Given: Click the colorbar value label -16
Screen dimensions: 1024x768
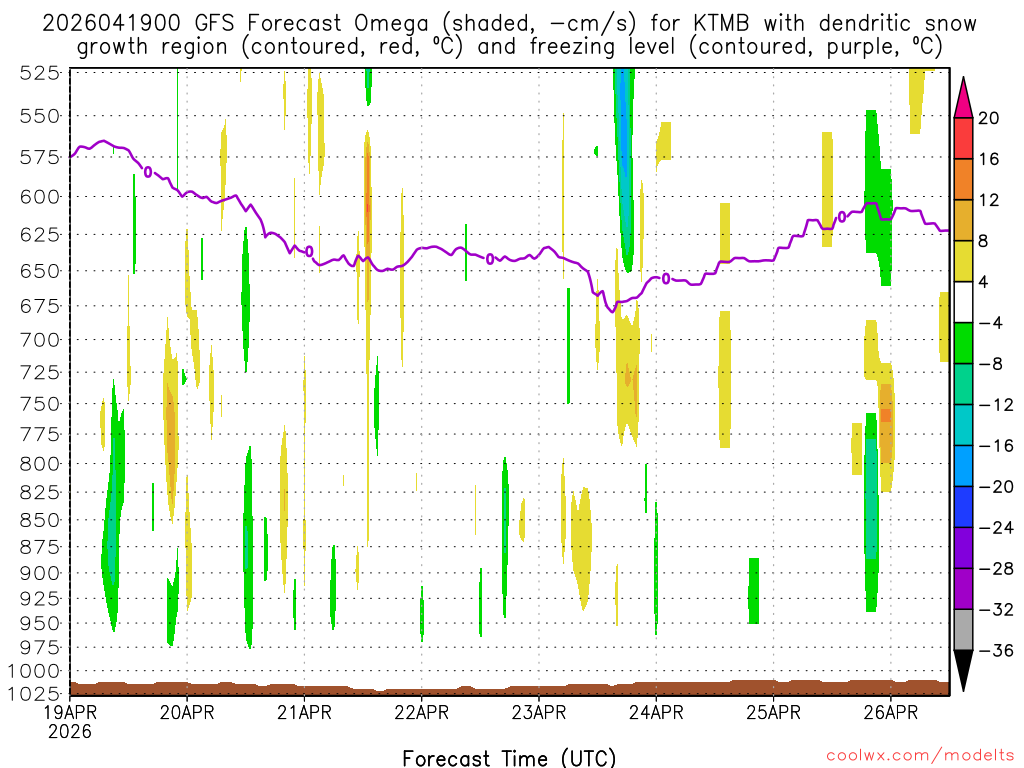Looking at the screenshot, I should 997,446.
